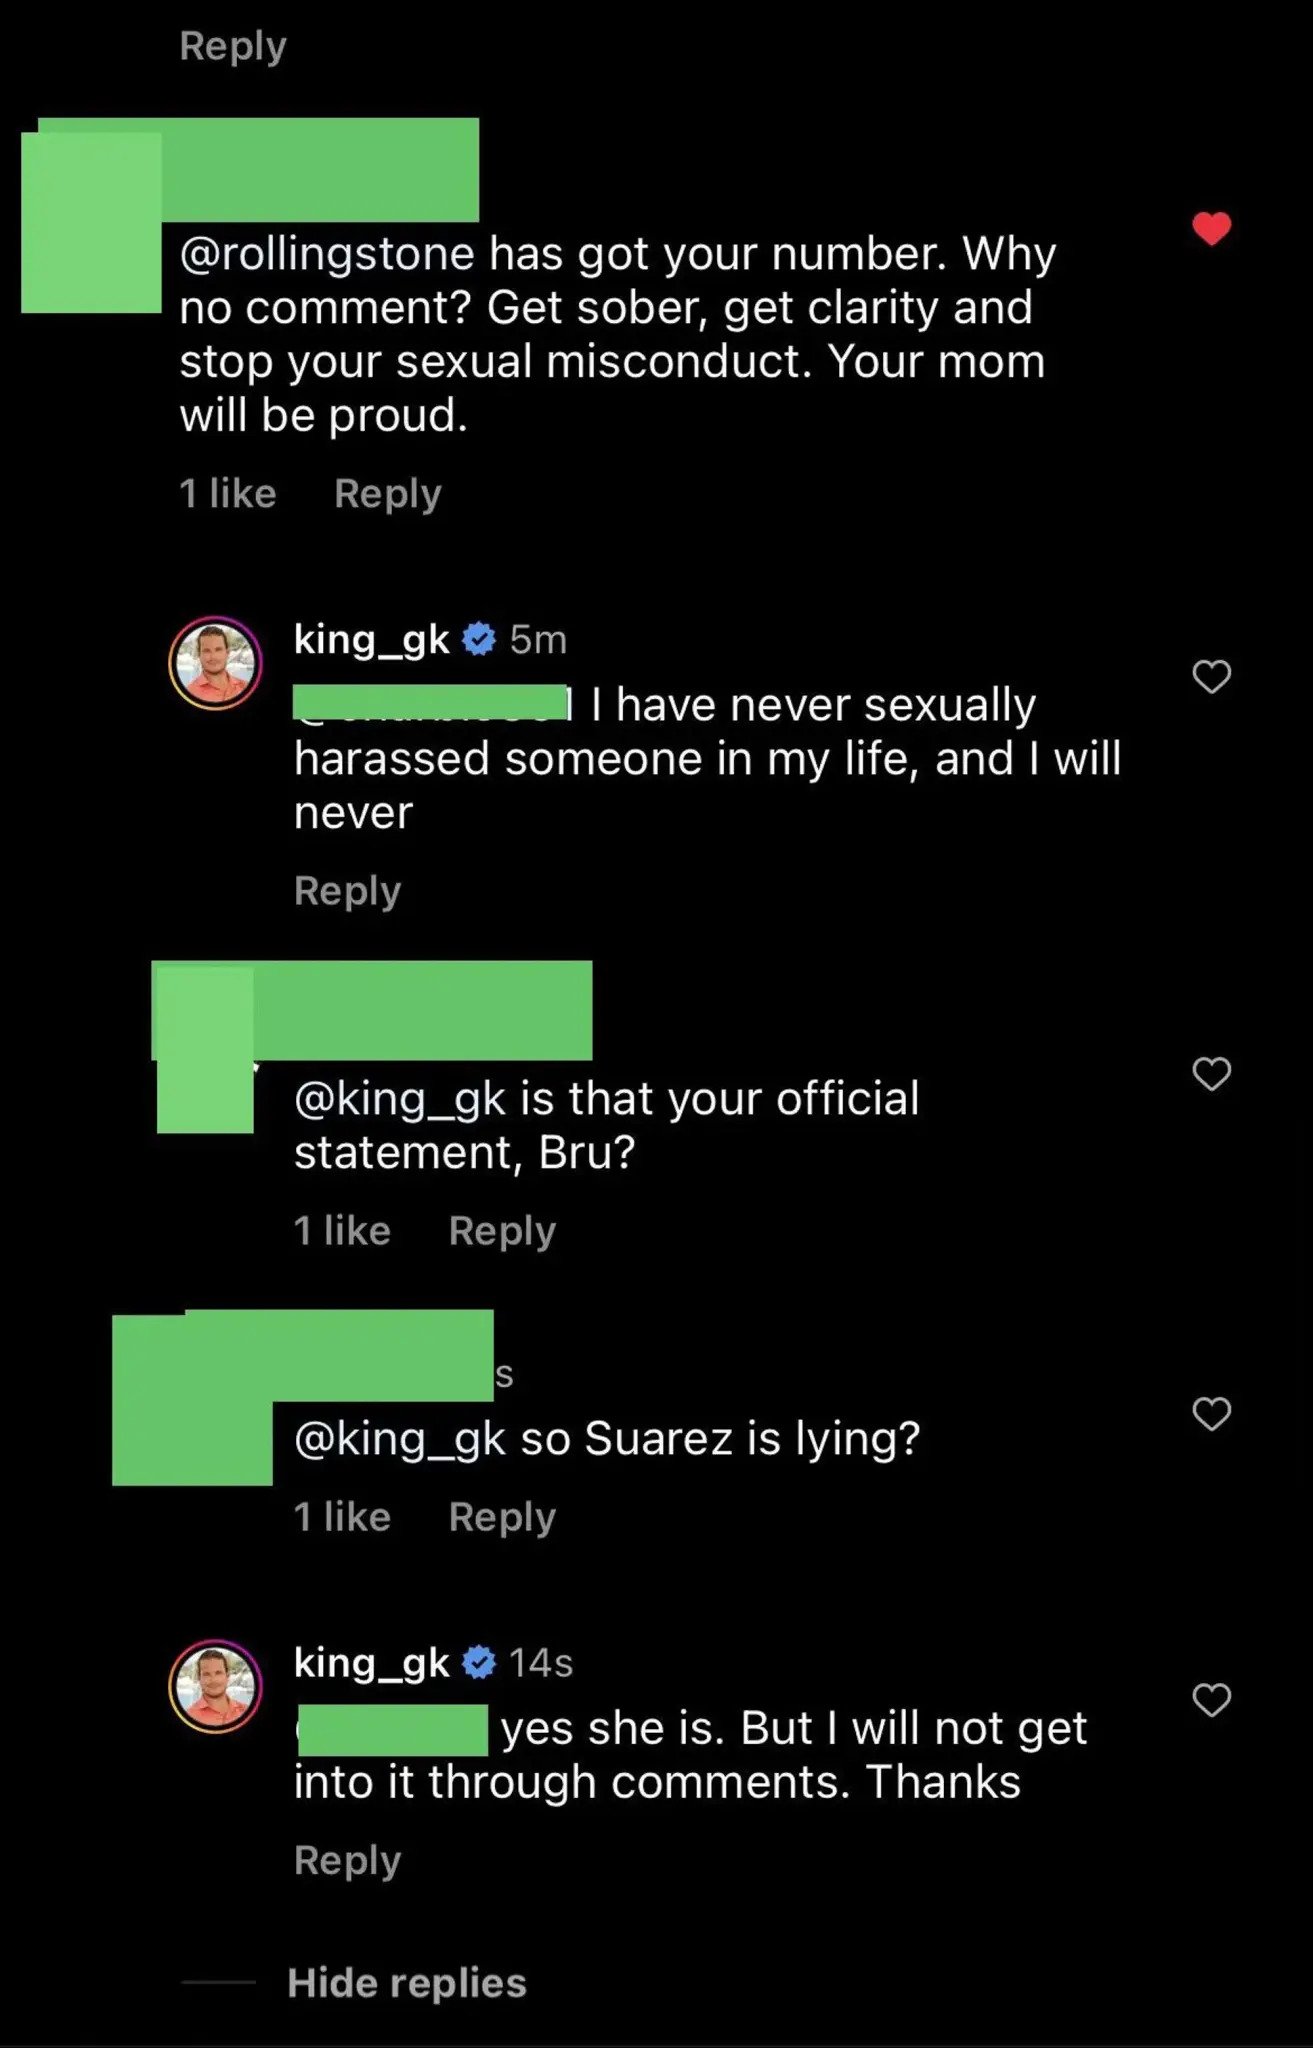This screenshot has height=2048, width=1313.
Task: Like the 'so Suarez is lying?' comment
Action: (x=1211, y=1414)
